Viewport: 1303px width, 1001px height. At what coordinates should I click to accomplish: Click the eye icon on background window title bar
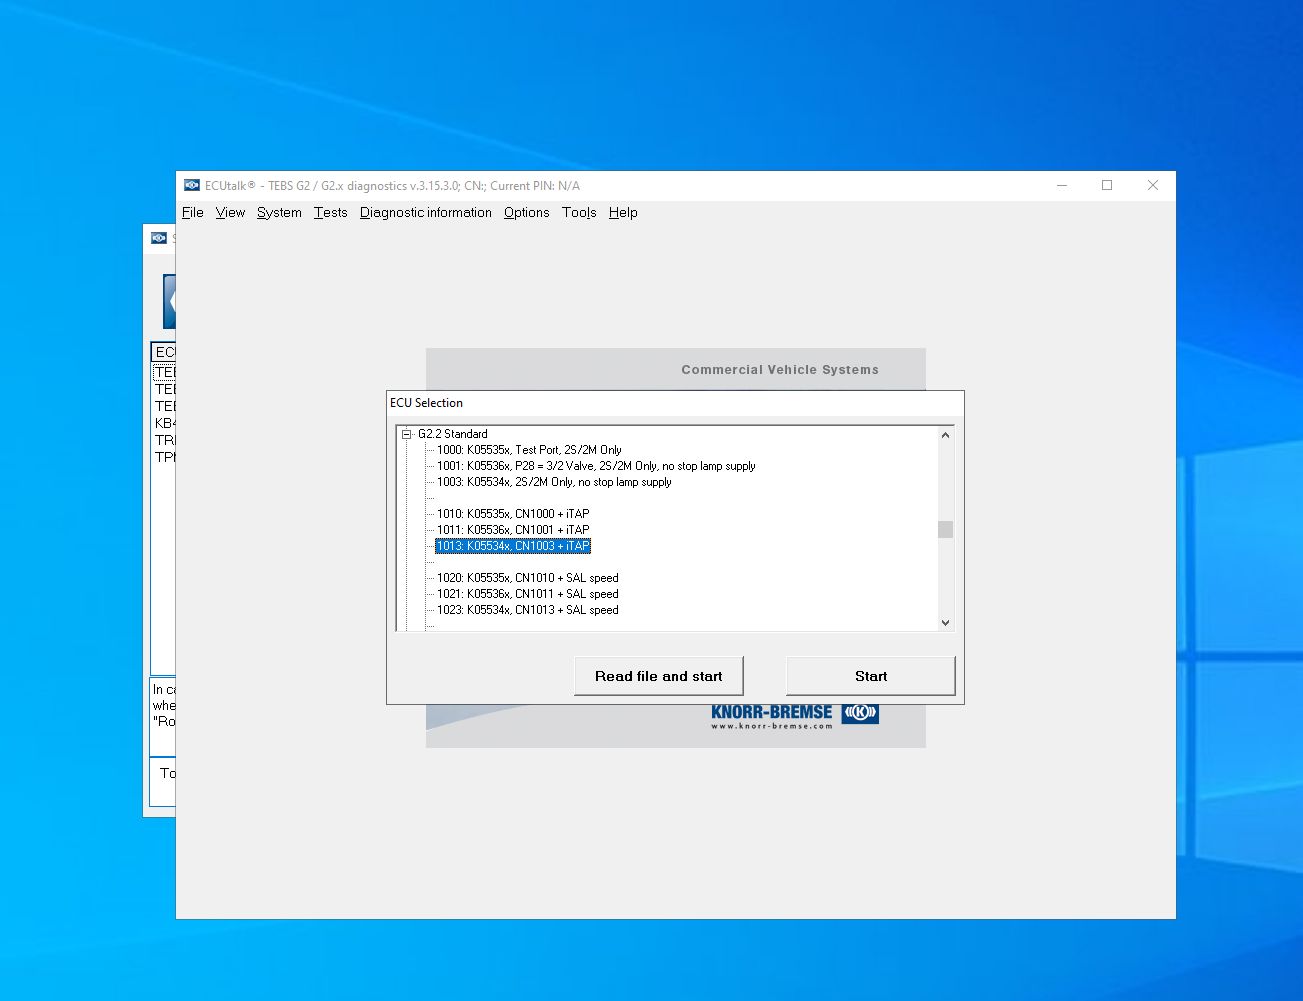(x=160, y=238)
